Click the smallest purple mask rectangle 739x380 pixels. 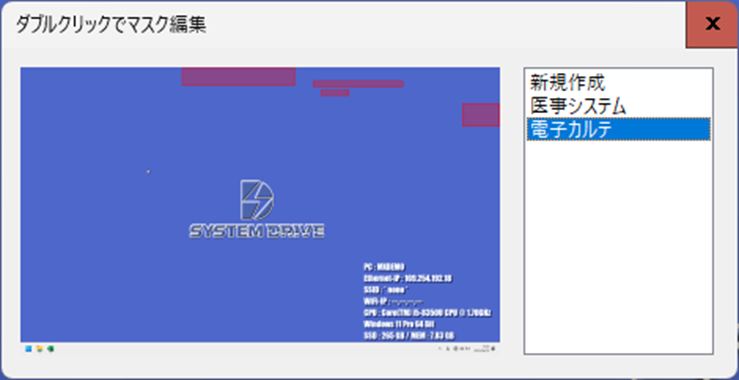click(x=335, y=93)
